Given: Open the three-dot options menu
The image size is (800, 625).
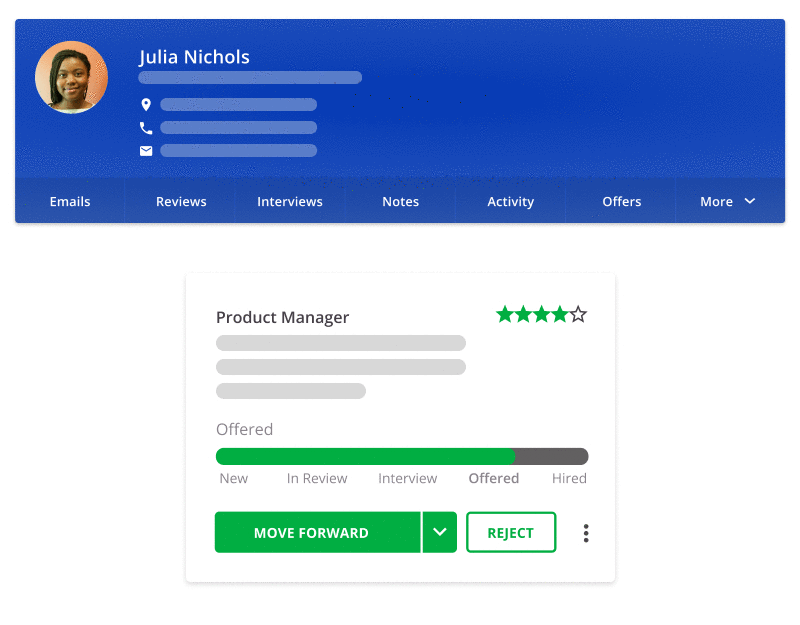Looking at the screenshot, I should tap(586, 533).
